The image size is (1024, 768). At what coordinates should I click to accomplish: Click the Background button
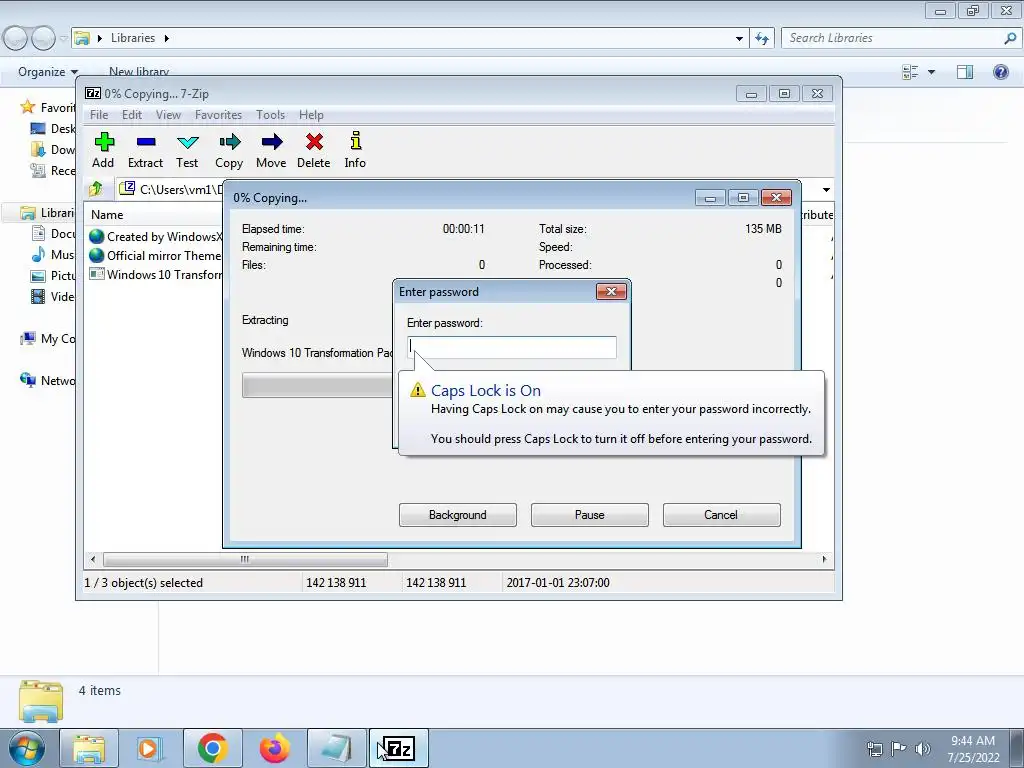458,515
